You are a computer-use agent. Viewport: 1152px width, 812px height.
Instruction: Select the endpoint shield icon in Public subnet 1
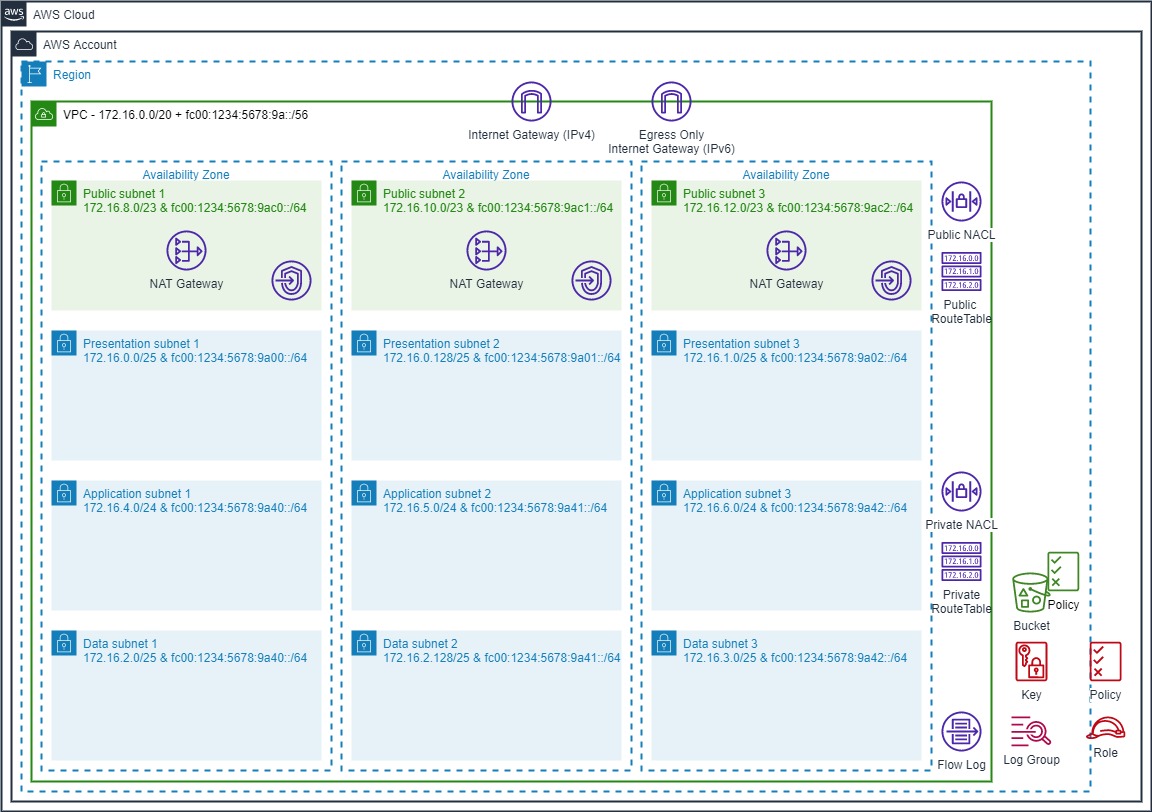click(292, 280)
